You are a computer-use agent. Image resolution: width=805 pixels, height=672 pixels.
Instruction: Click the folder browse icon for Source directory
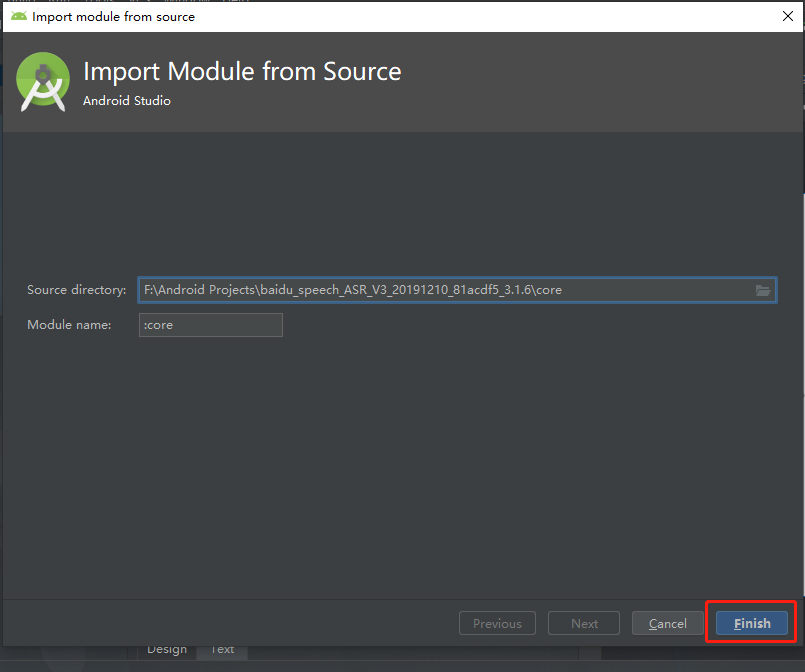coord(763,290)
